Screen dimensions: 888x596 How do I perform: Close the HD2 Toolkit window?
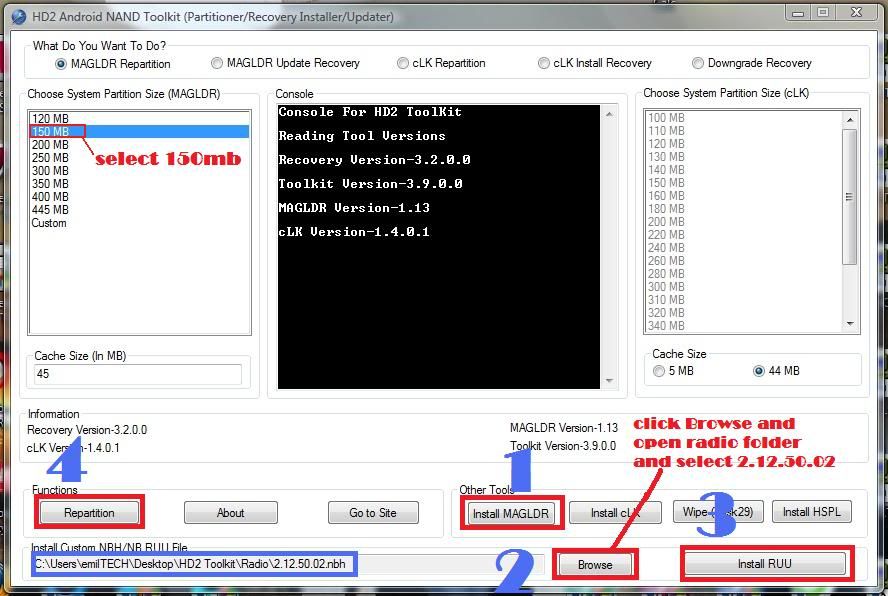856,12
